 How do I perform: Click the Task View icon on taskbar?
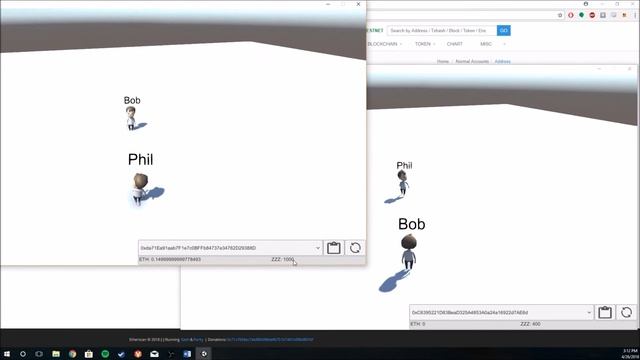(x=39, y=354)
